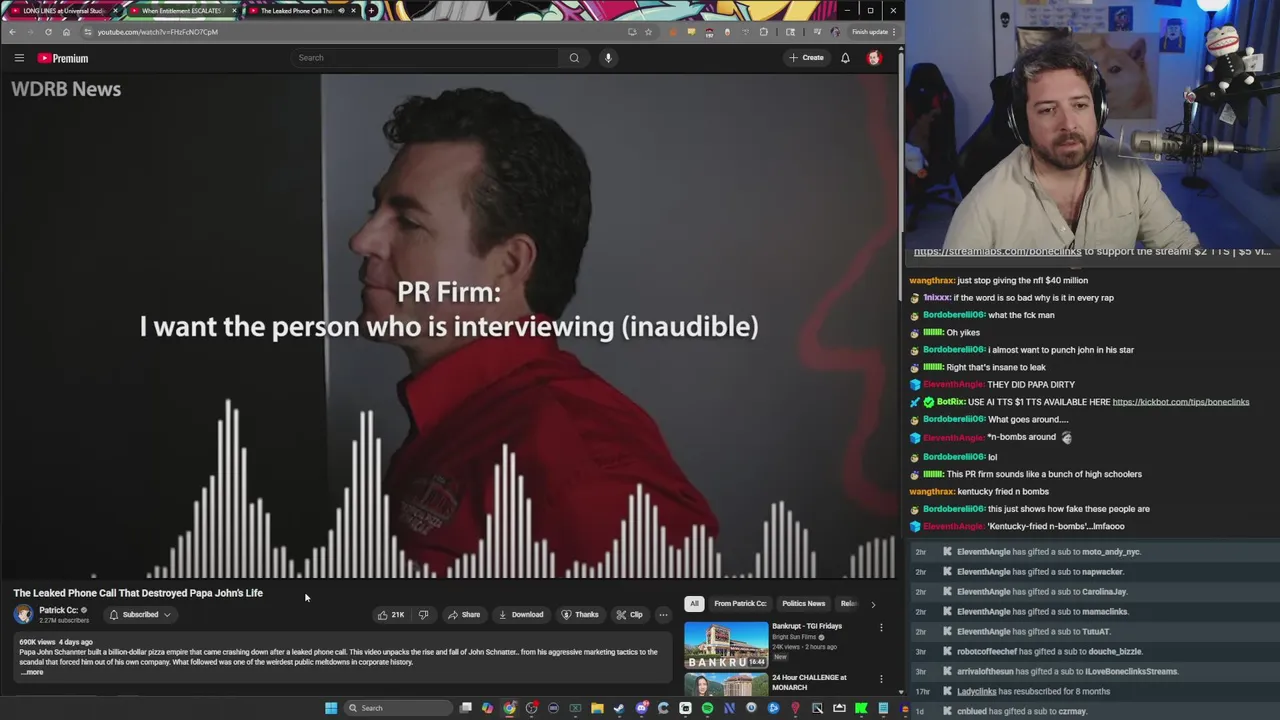Image resolution: width=1280 pixels, height=720 pixels.
Task: Open more actions three-dot menu under video
Action: 663,615
